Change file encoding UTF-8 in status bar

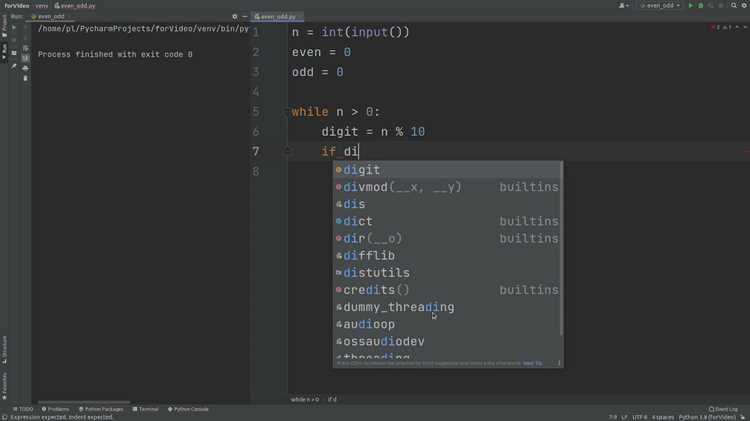point(640,417)
